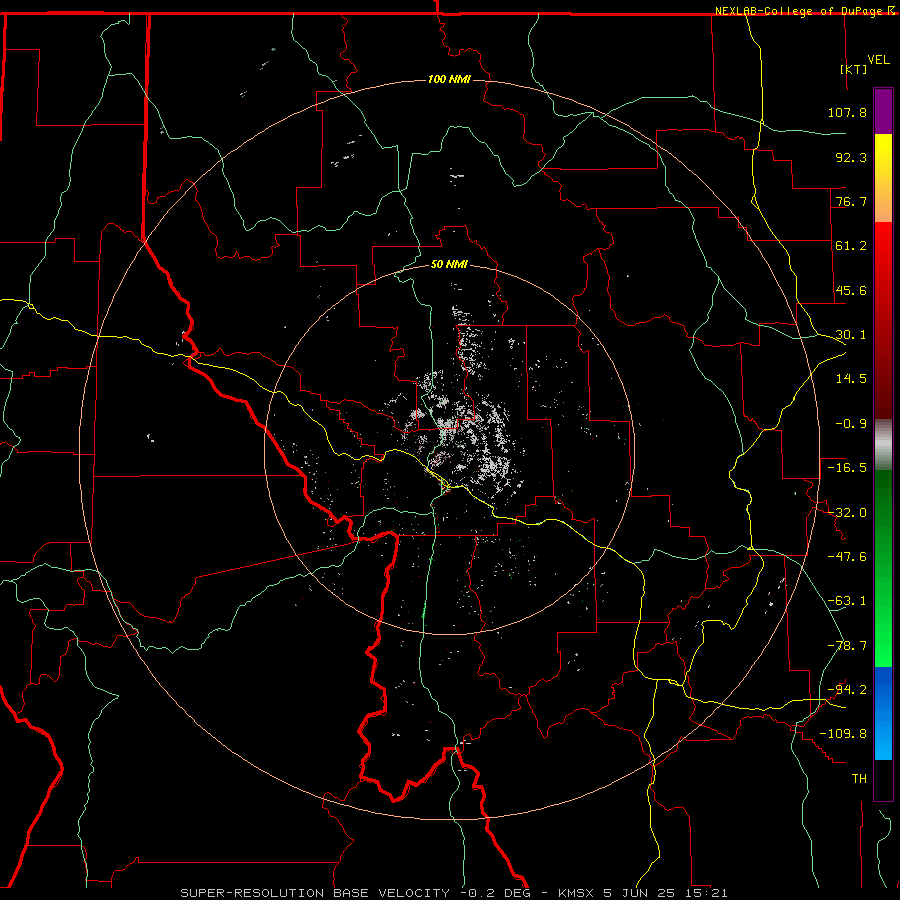Click the -78.7 velocity scale value

(847, 646)
